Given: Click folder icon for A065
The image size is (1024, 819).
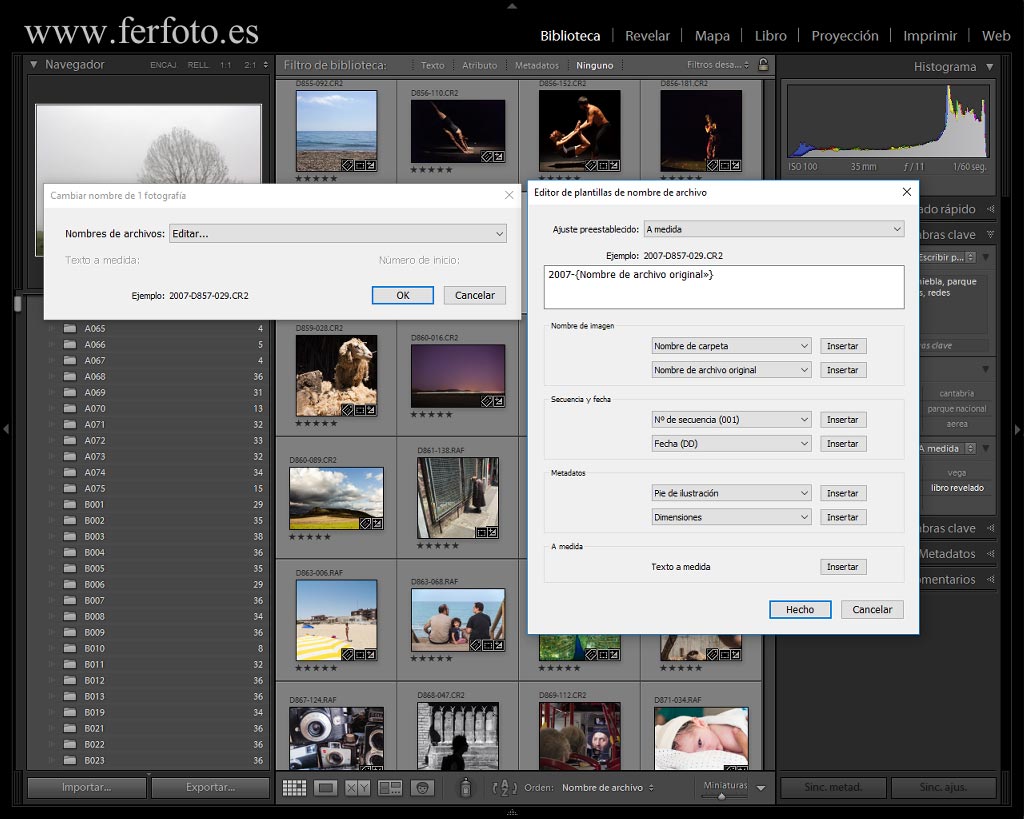Looking at the screenshot, I should [70, 328].
